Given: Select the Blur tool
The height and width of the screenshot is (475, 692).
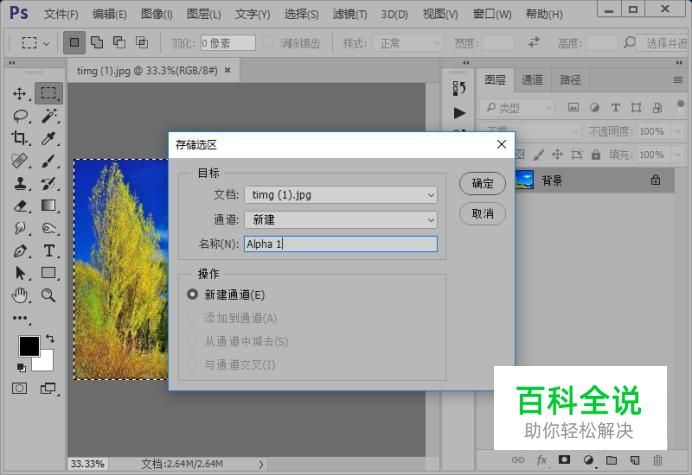Looking at the screenshot, I should (x=20, y=228).
